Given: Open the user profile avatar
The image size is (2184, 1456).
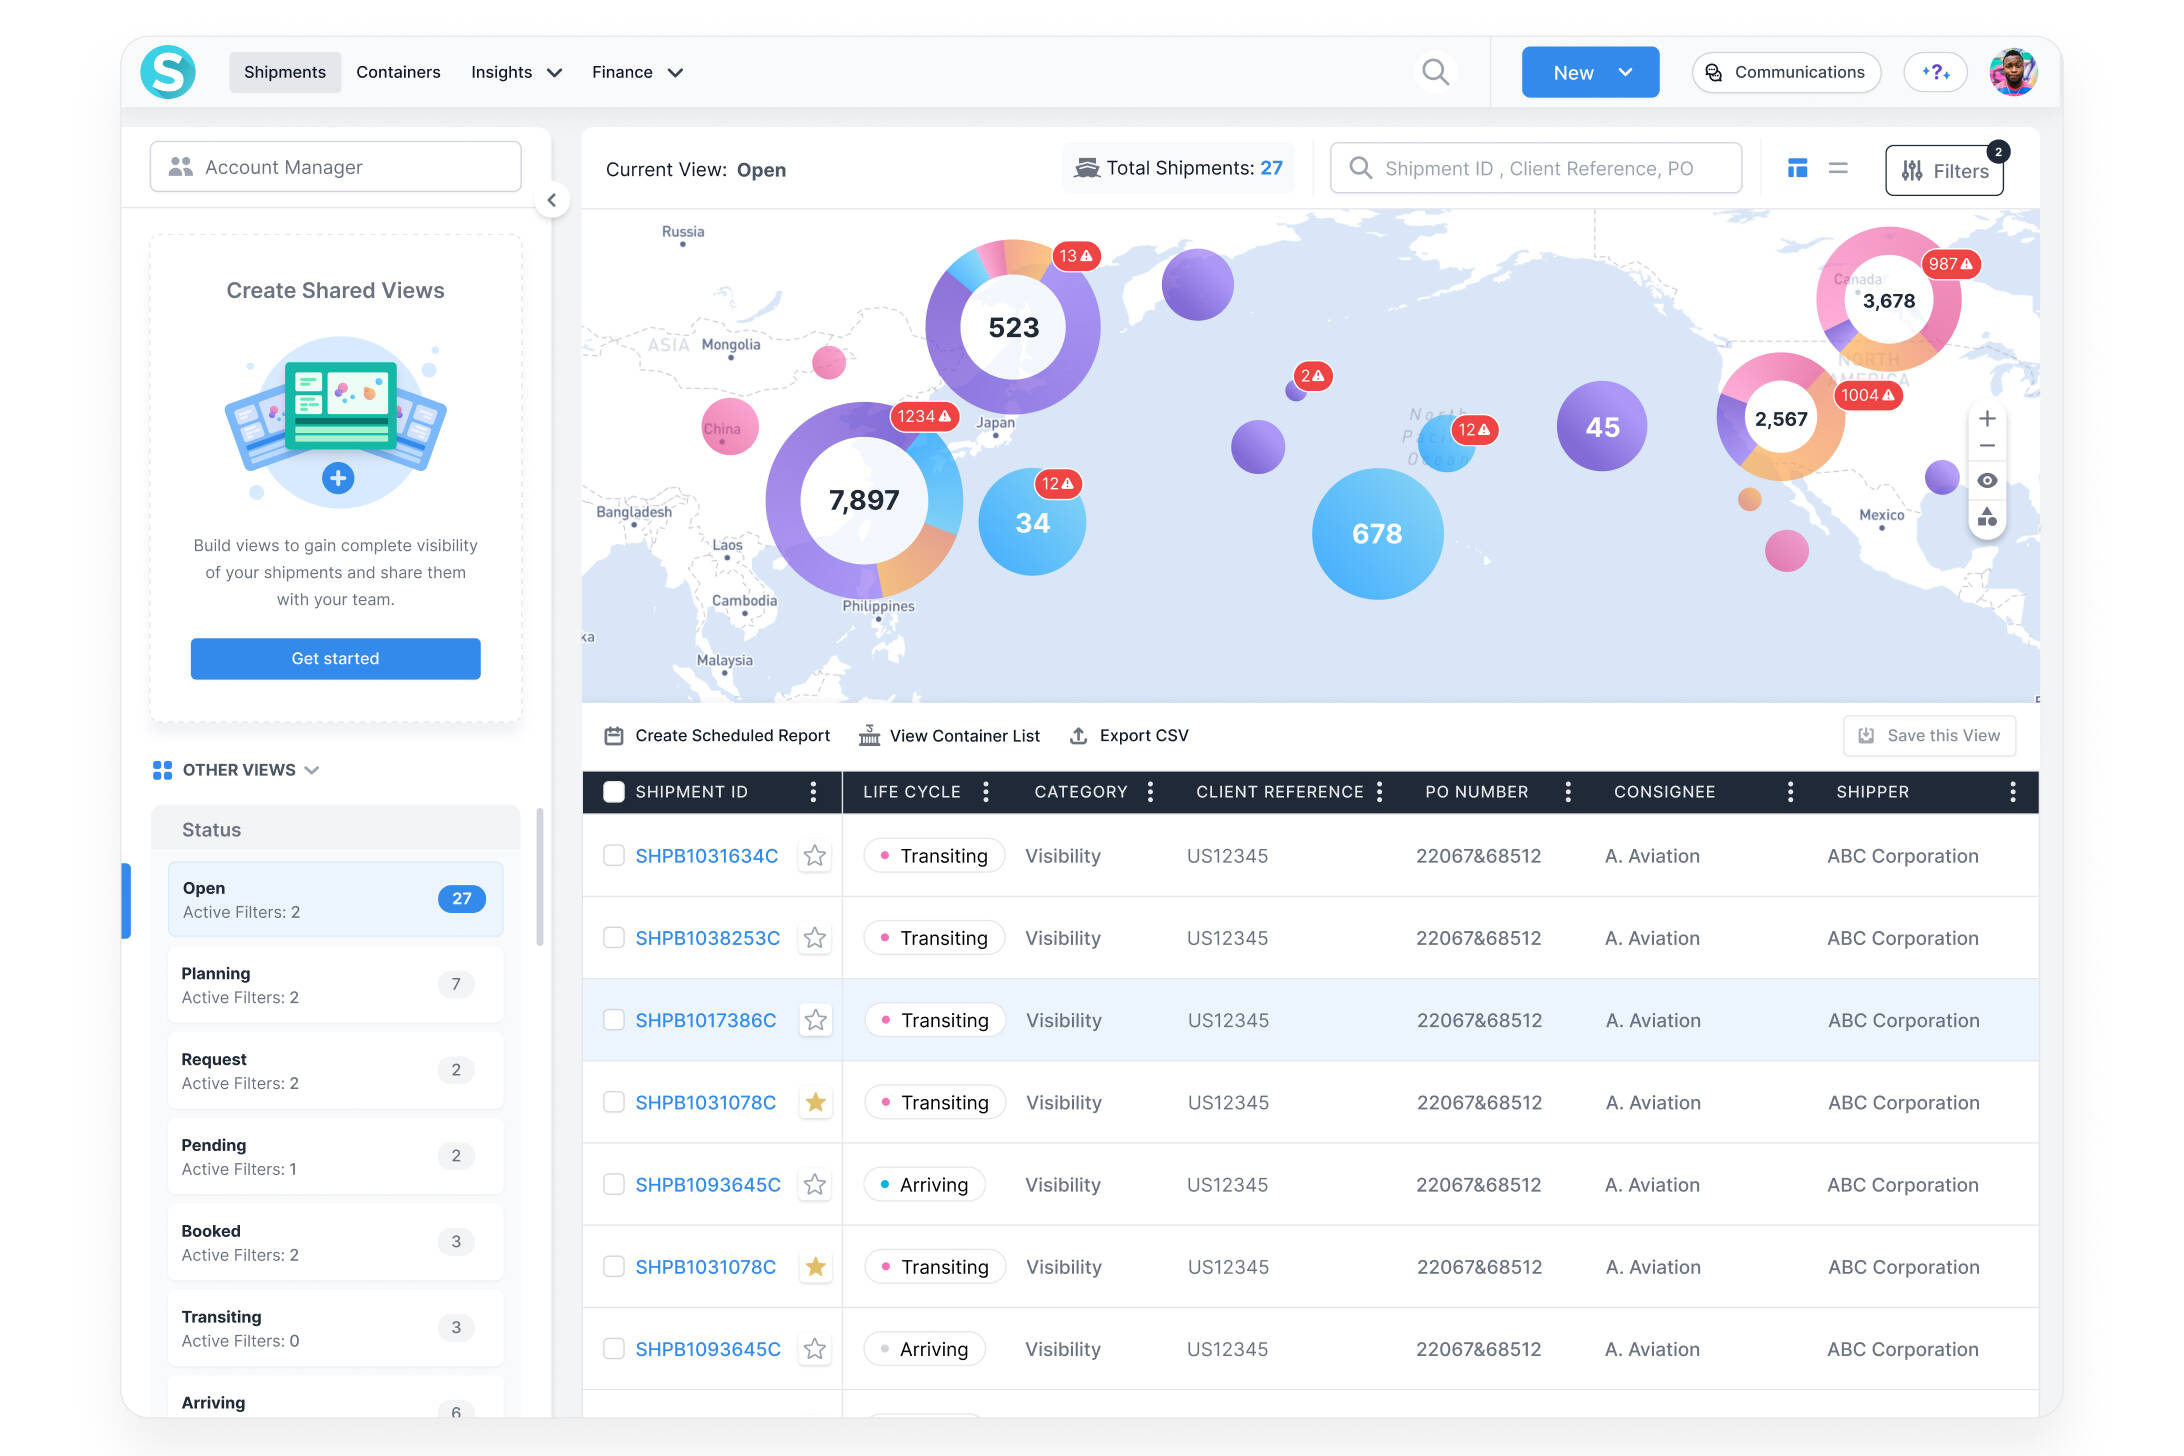Looking at the screenshot, I should click(x=2013, y=72).
